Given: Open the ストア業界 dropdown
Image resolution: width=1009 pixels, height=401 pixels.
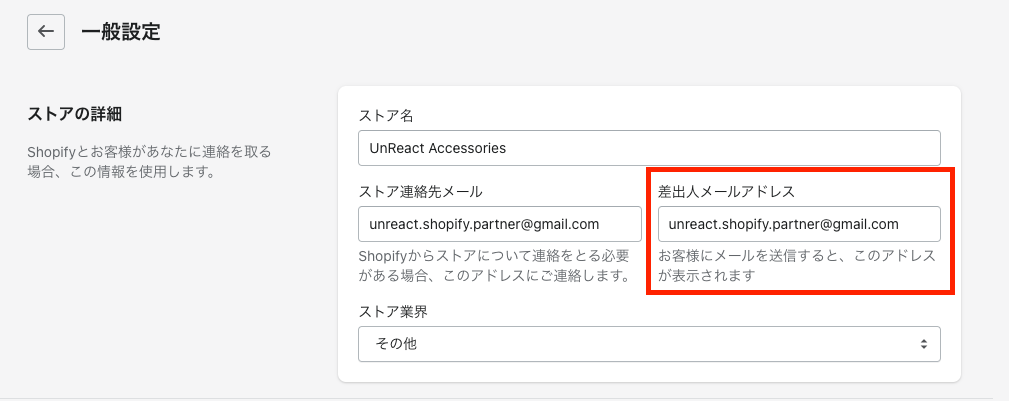Looking at the screenshot, I should [648, 344].
